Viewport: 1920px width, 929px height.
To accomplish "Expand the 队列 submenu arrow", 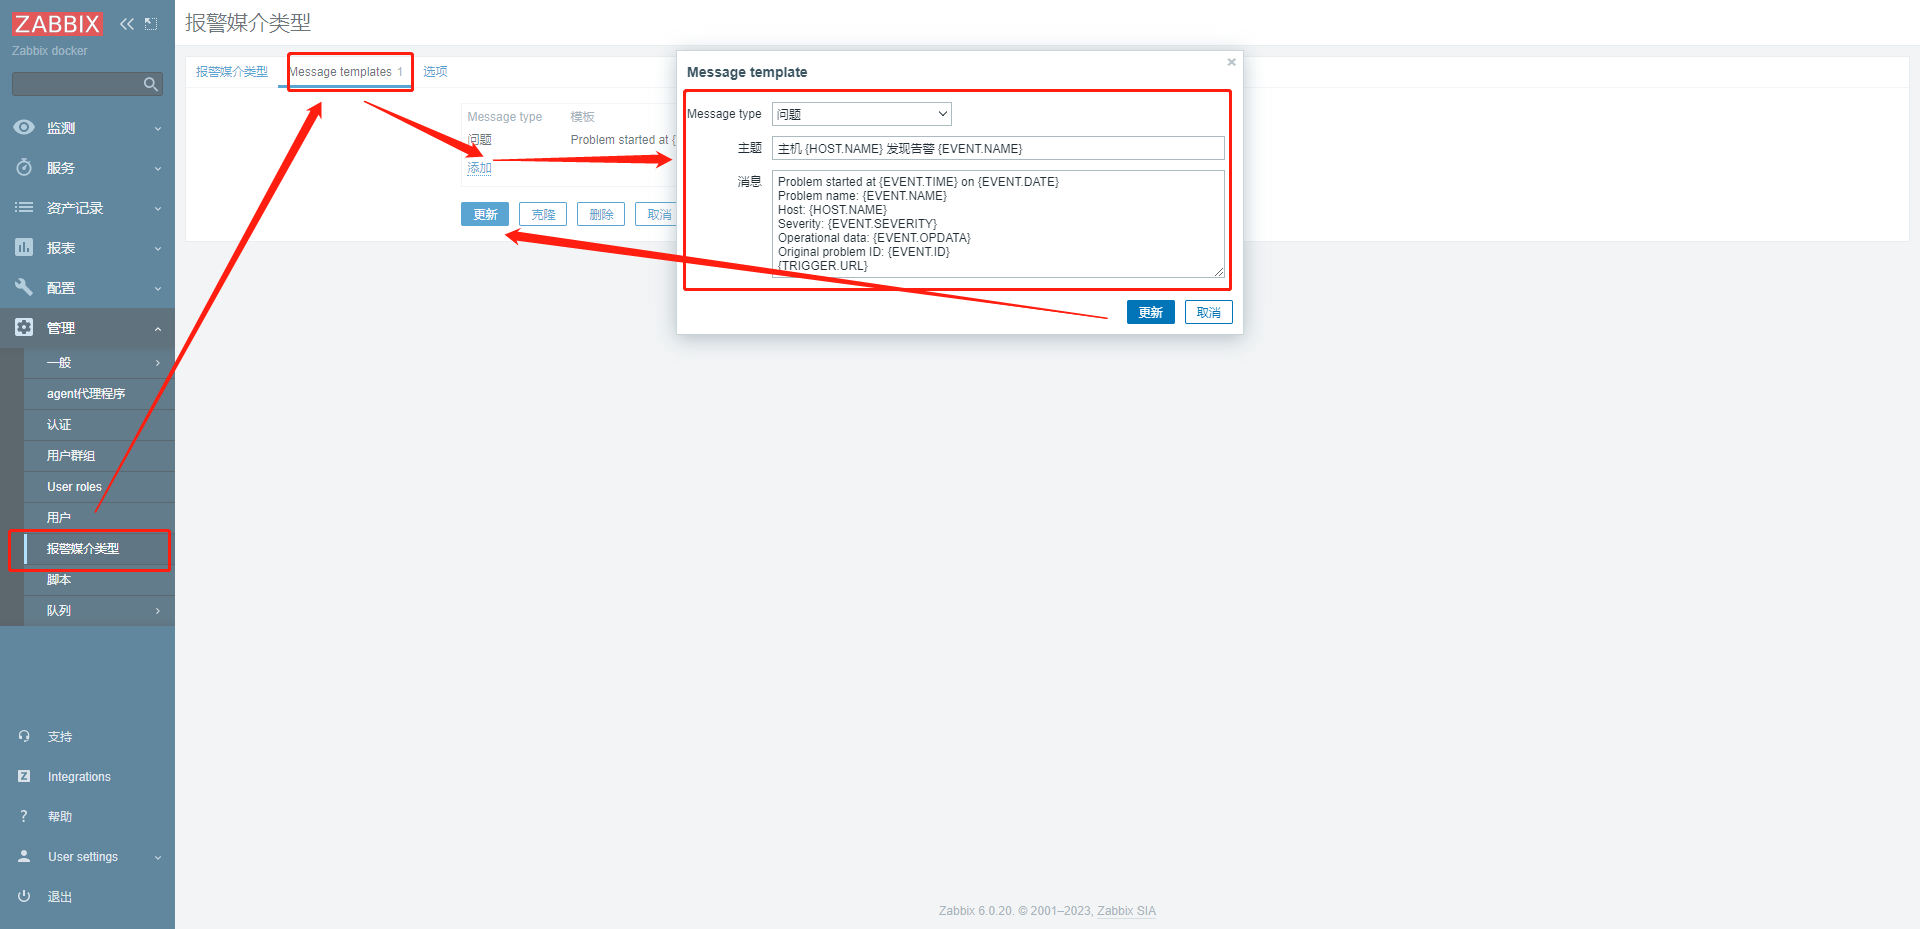I will click(158, 611).
